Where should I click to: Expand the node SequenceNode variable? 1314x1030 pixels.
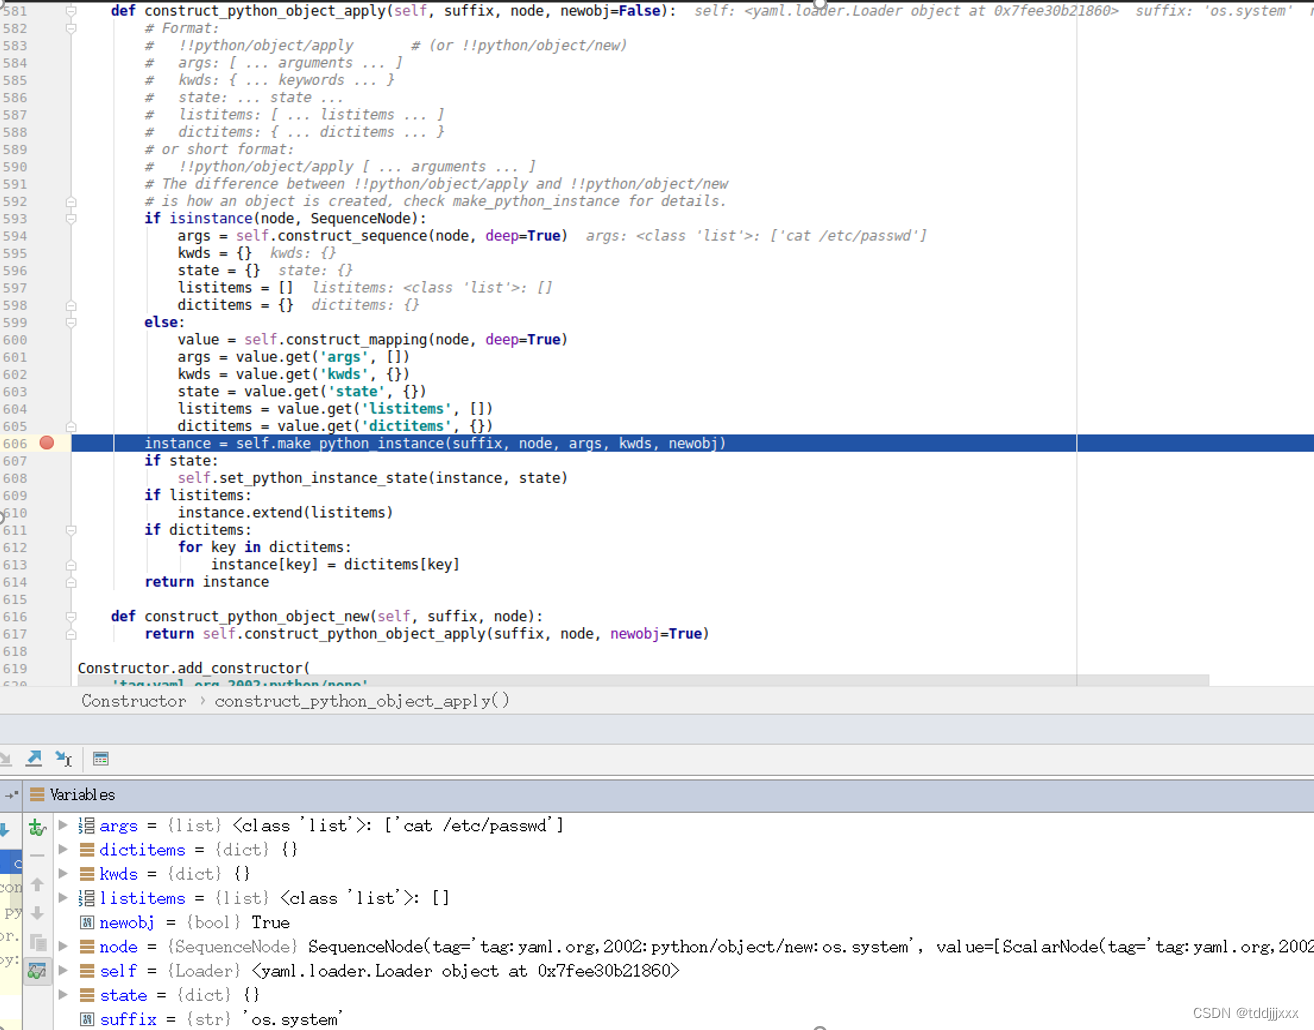point(63,946)
